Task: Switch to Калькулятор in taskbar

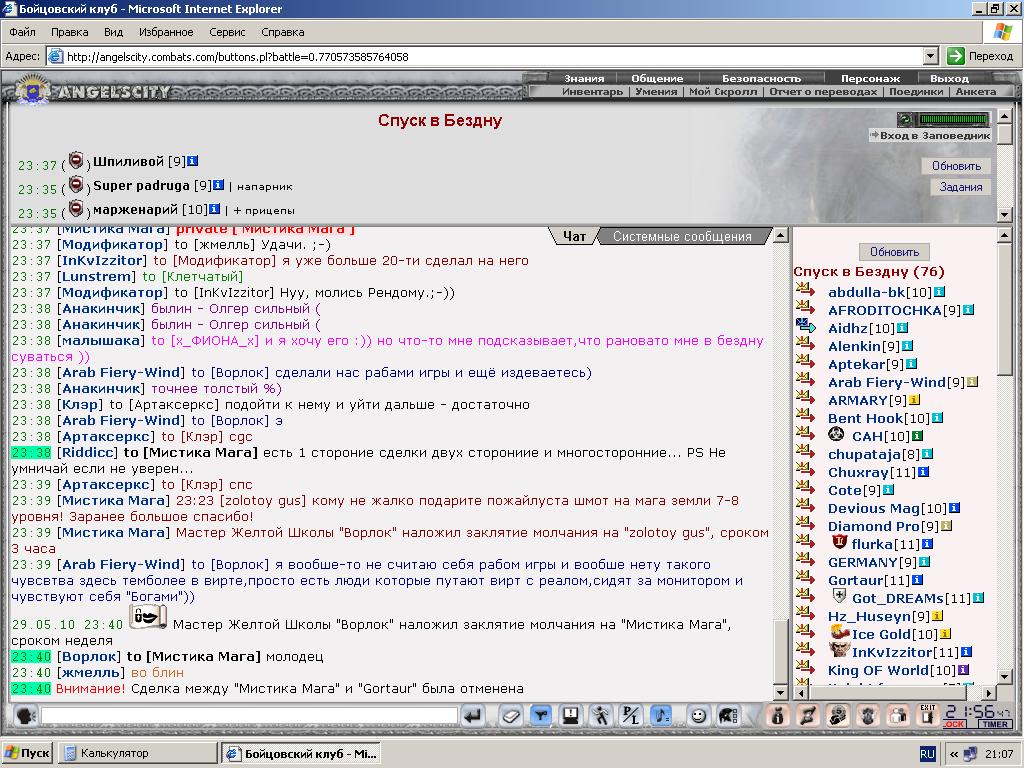Action: click(137, 753)
